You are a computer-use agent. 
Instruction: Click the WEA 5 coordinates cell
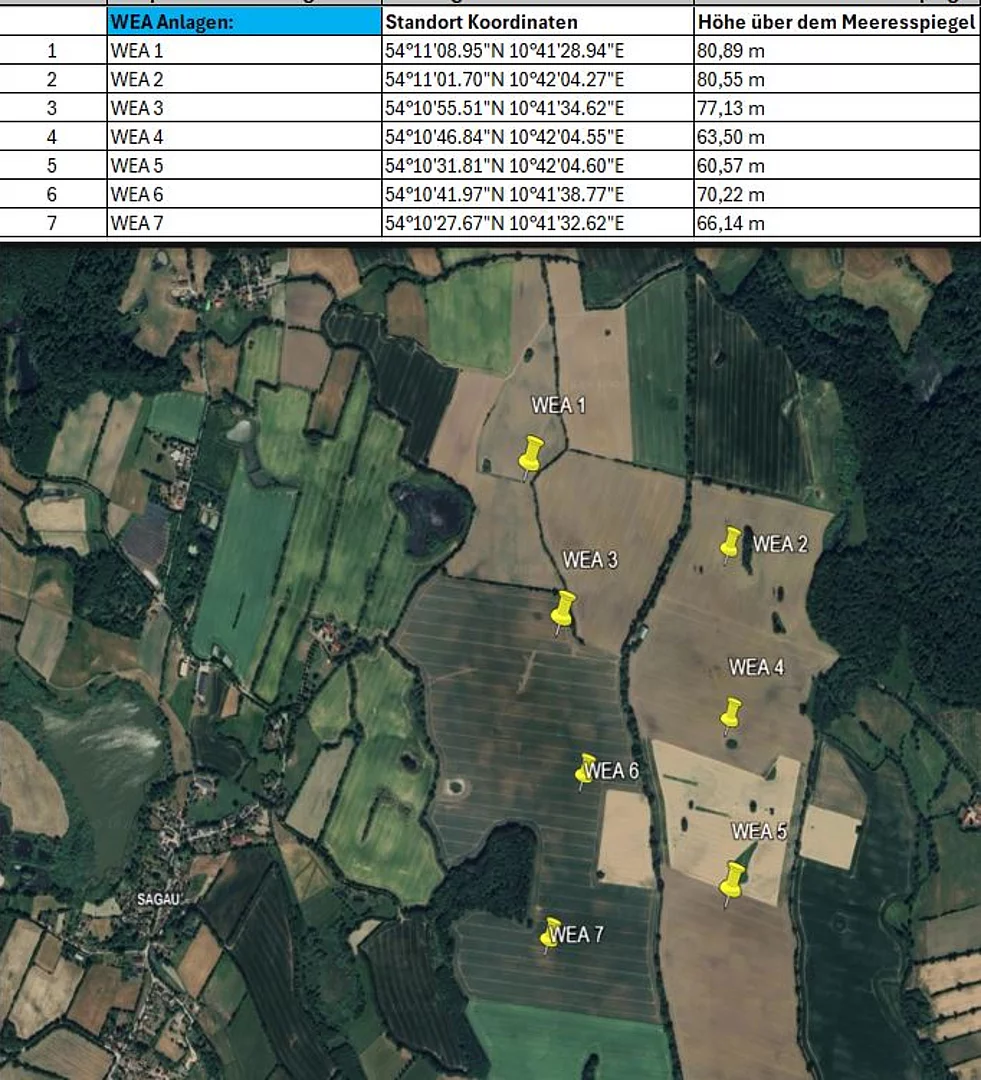[537, 166]
